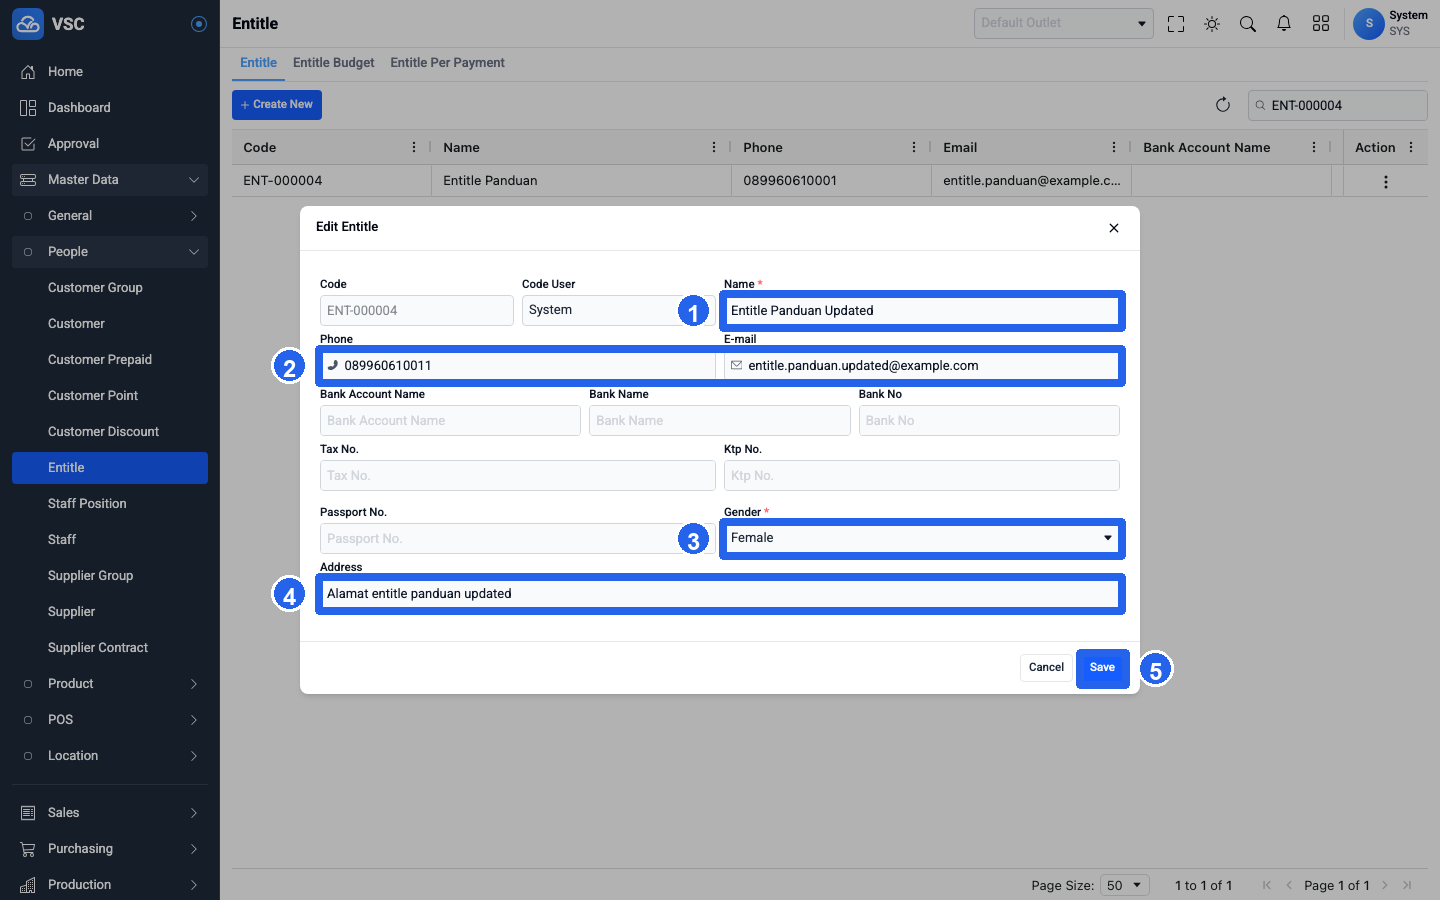Open notifications bell icon

click(x=1284, y=24)
